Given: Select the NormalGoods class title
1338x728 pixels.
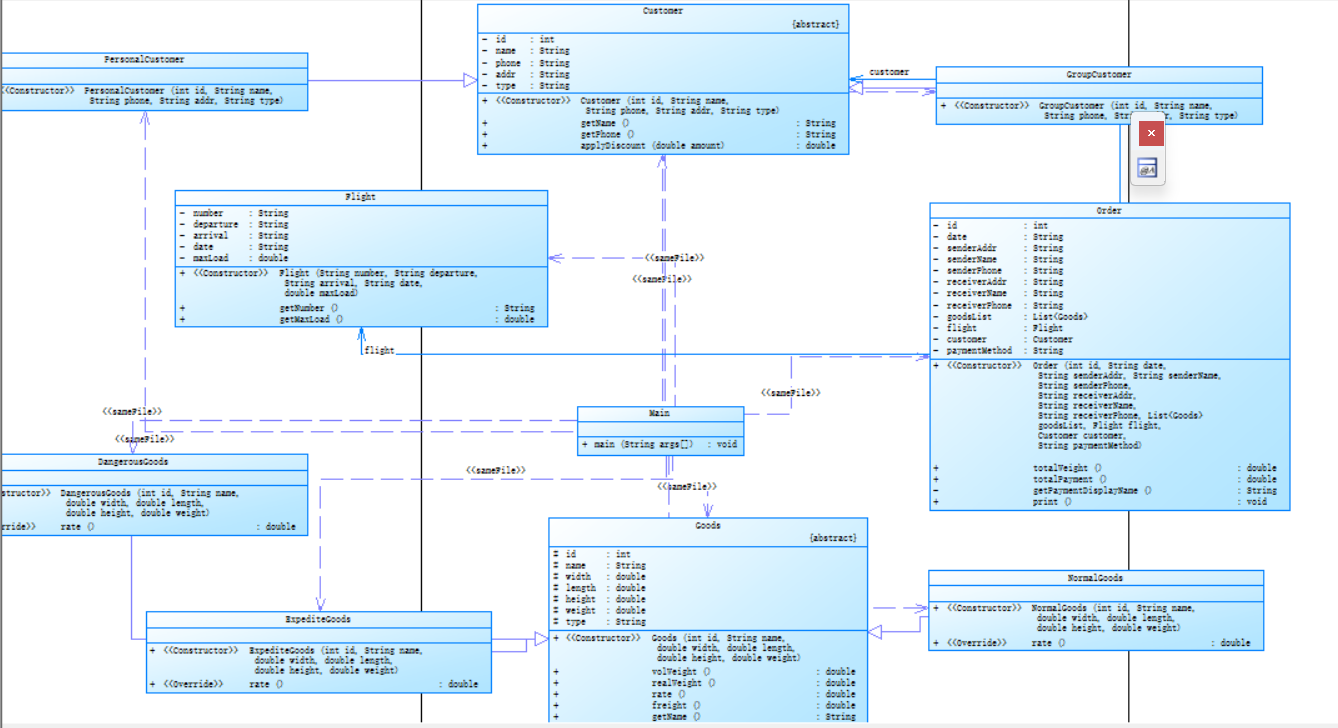Looking at the screenshot, I should click(x=1095, y=578).
